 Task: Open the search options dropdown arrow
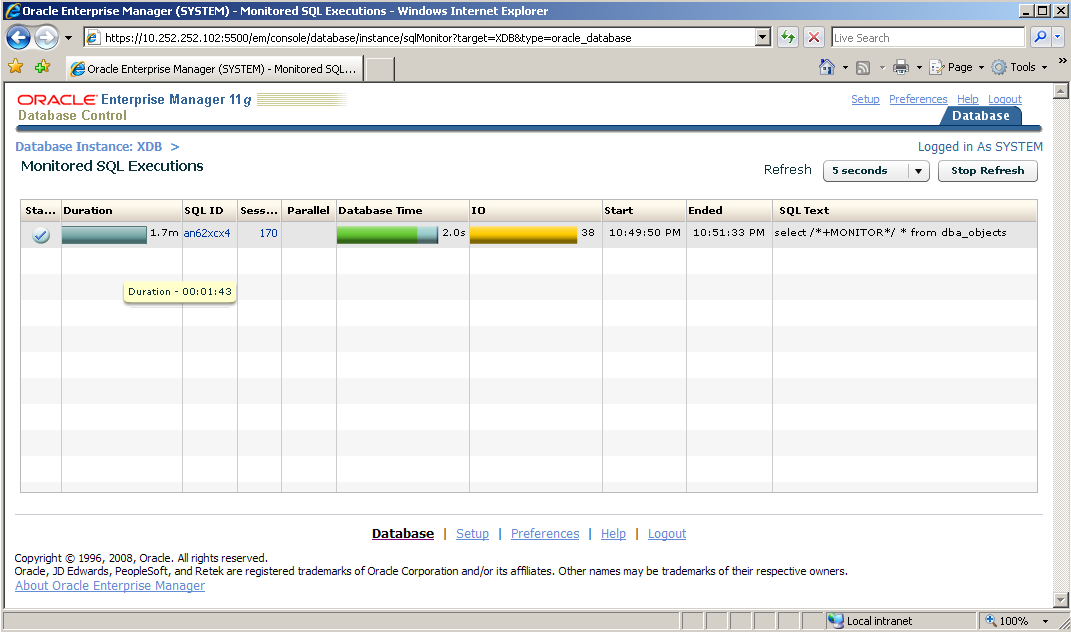(x=1057, y=37)
